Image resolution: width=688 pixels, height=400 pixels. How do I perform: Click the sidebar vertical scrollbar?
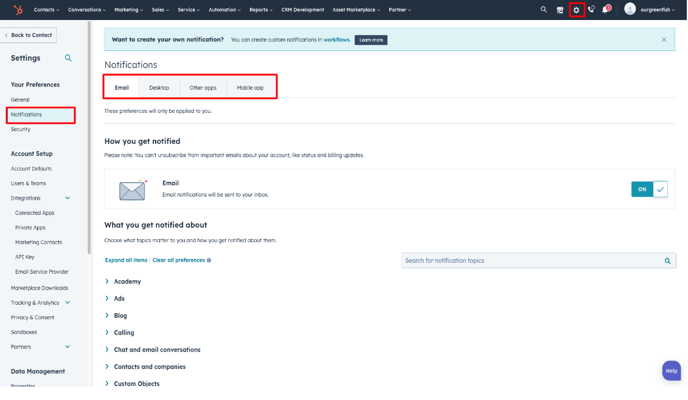click(89, 138)
